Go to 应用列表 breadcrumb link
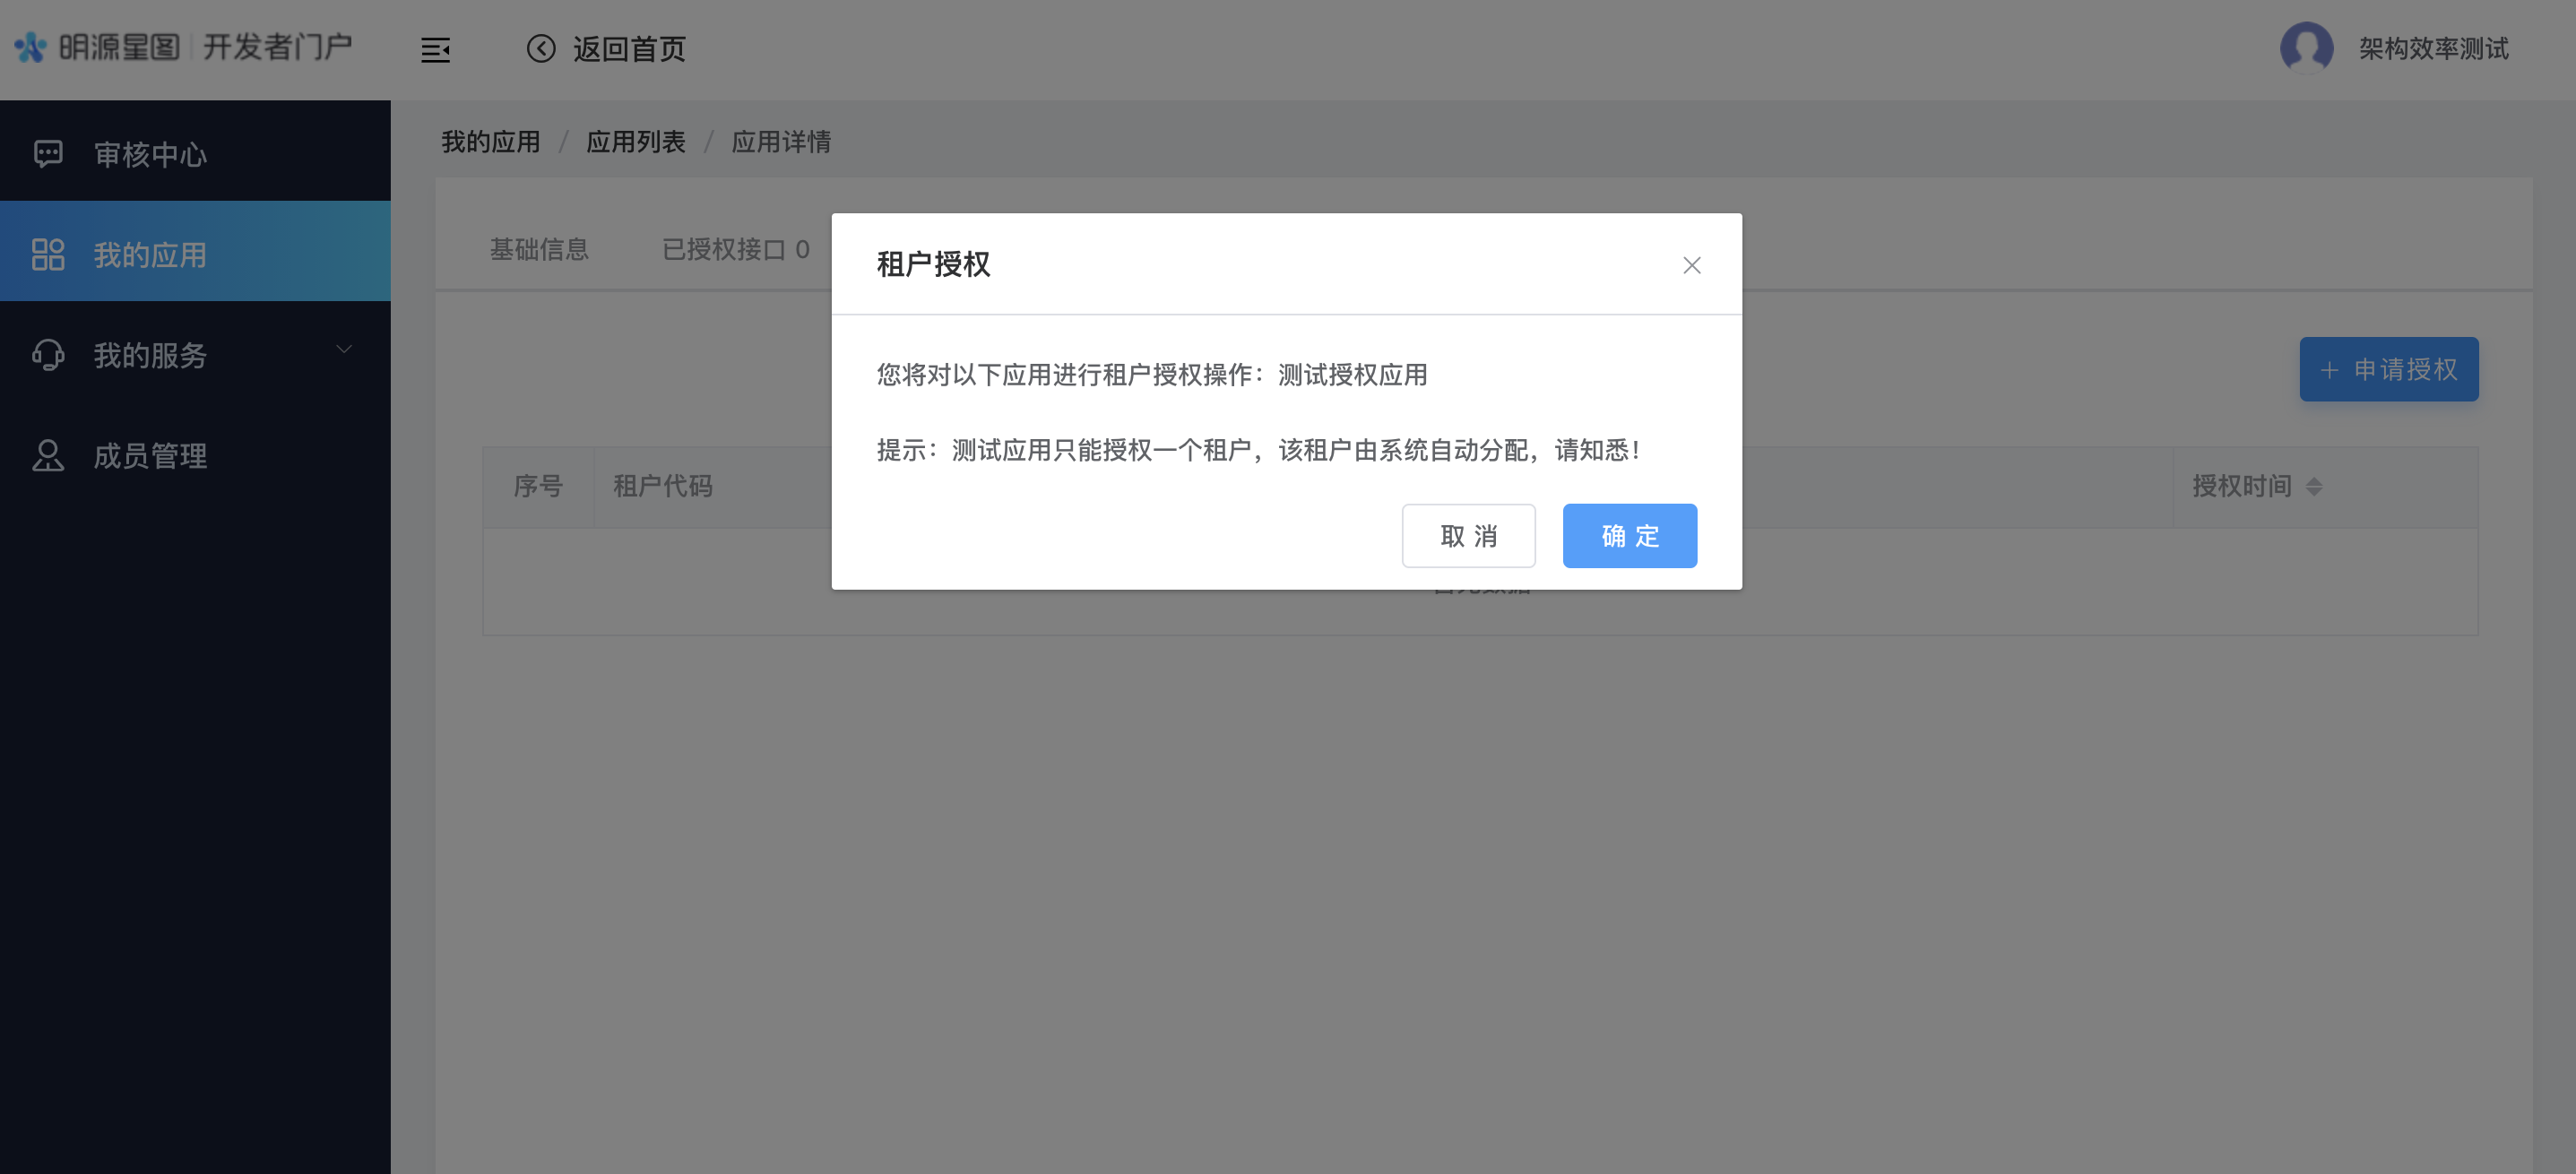2576x1174 pixels. click(636, 142)
